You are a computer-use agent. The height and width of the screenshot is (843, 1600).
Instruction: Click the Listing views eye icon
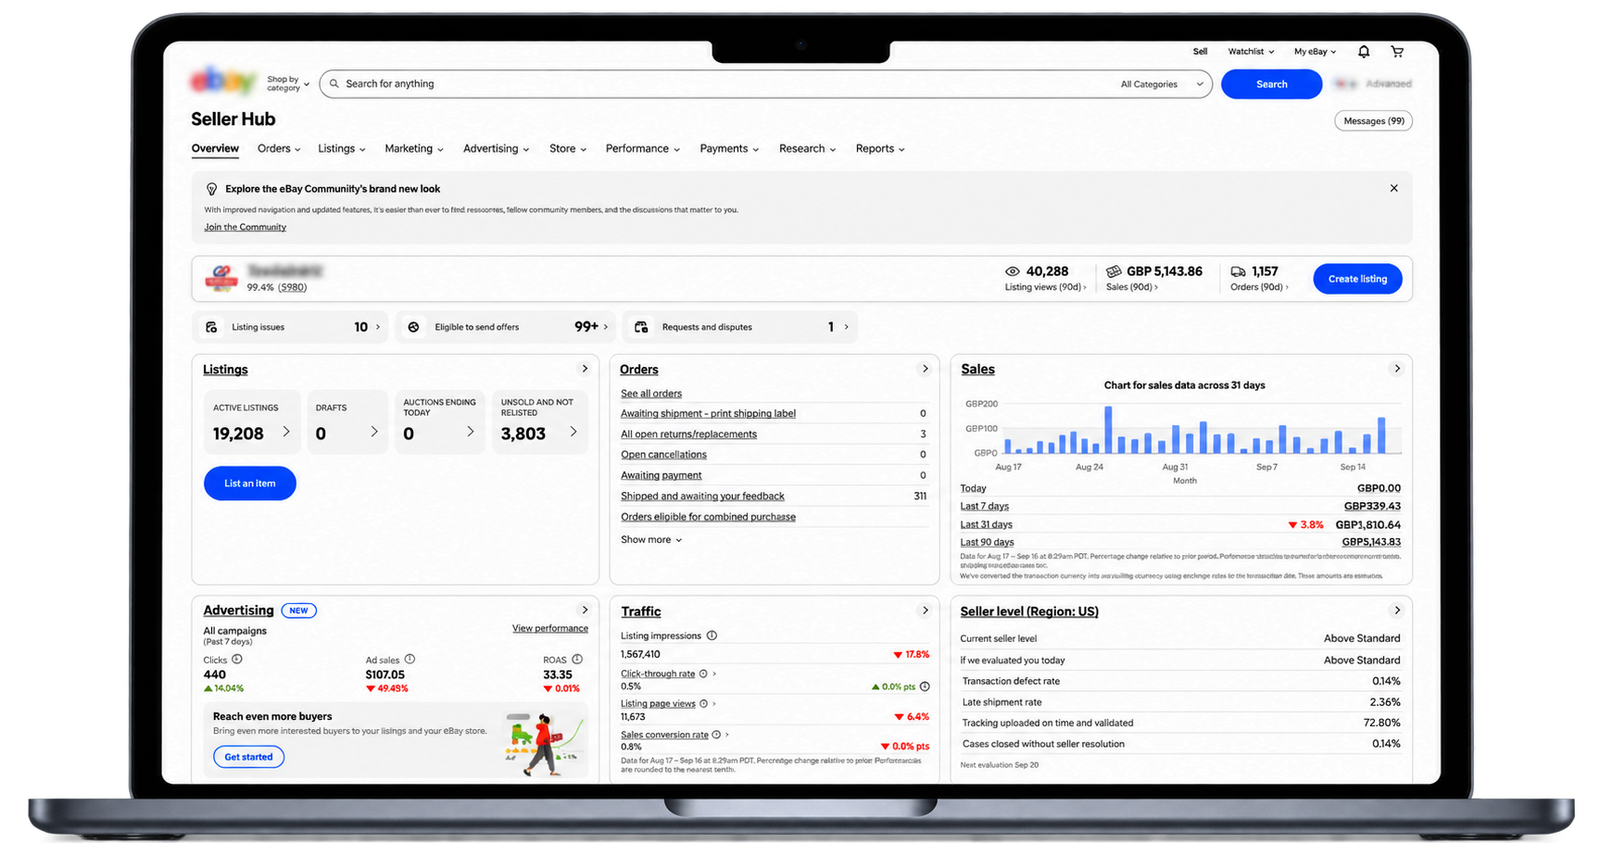point(1012,271)
